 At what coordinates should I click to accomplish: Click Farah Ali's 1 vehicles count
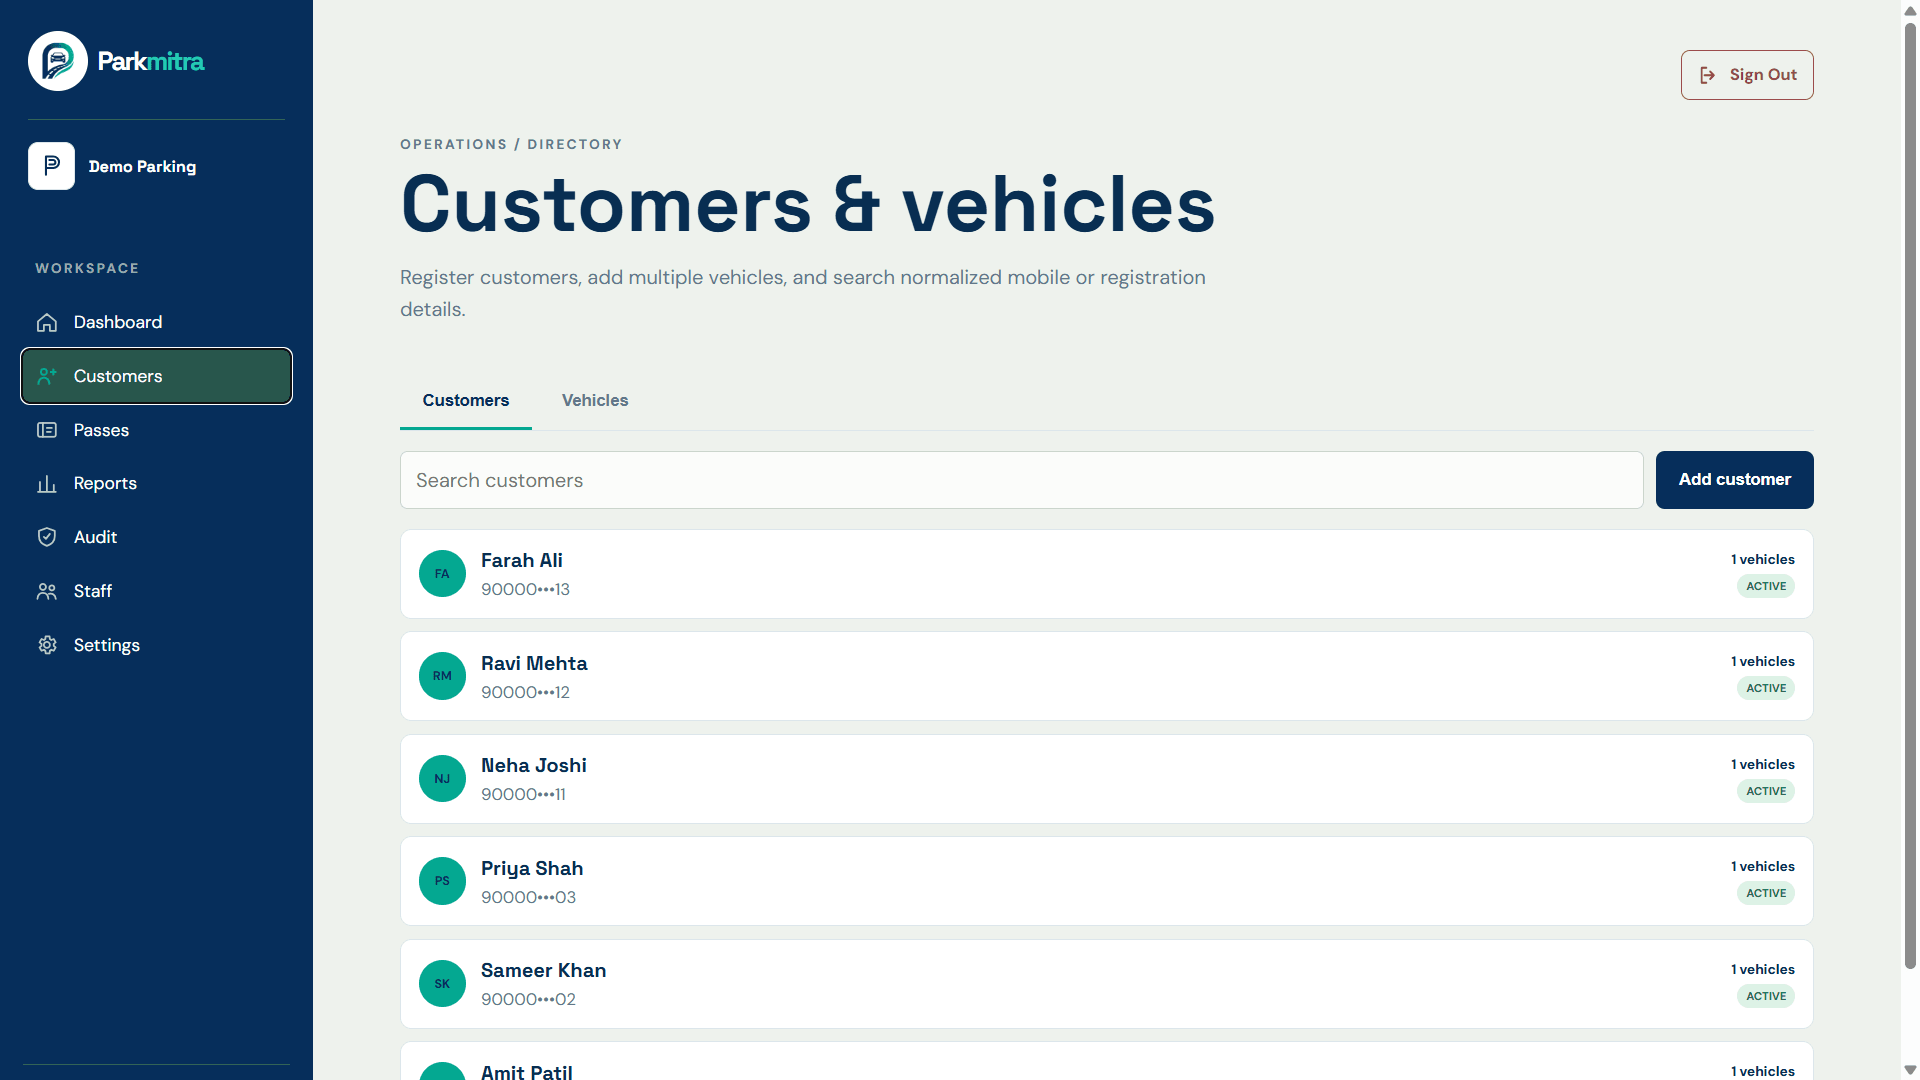[x=1762, y=560]
